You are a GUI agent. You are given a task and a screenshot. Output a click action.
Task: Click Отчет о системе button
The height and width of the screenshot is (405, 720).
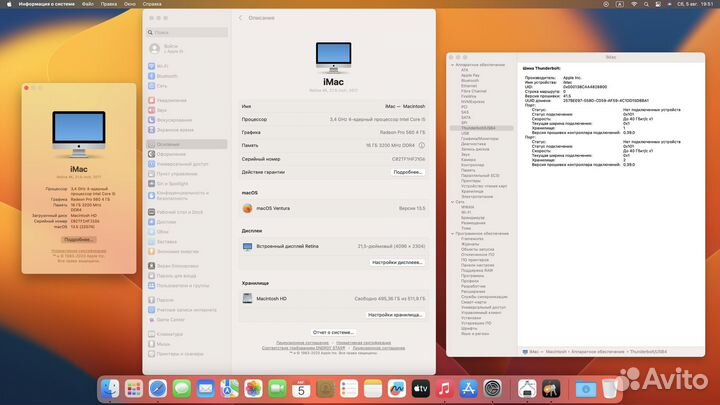coord(333,332)
